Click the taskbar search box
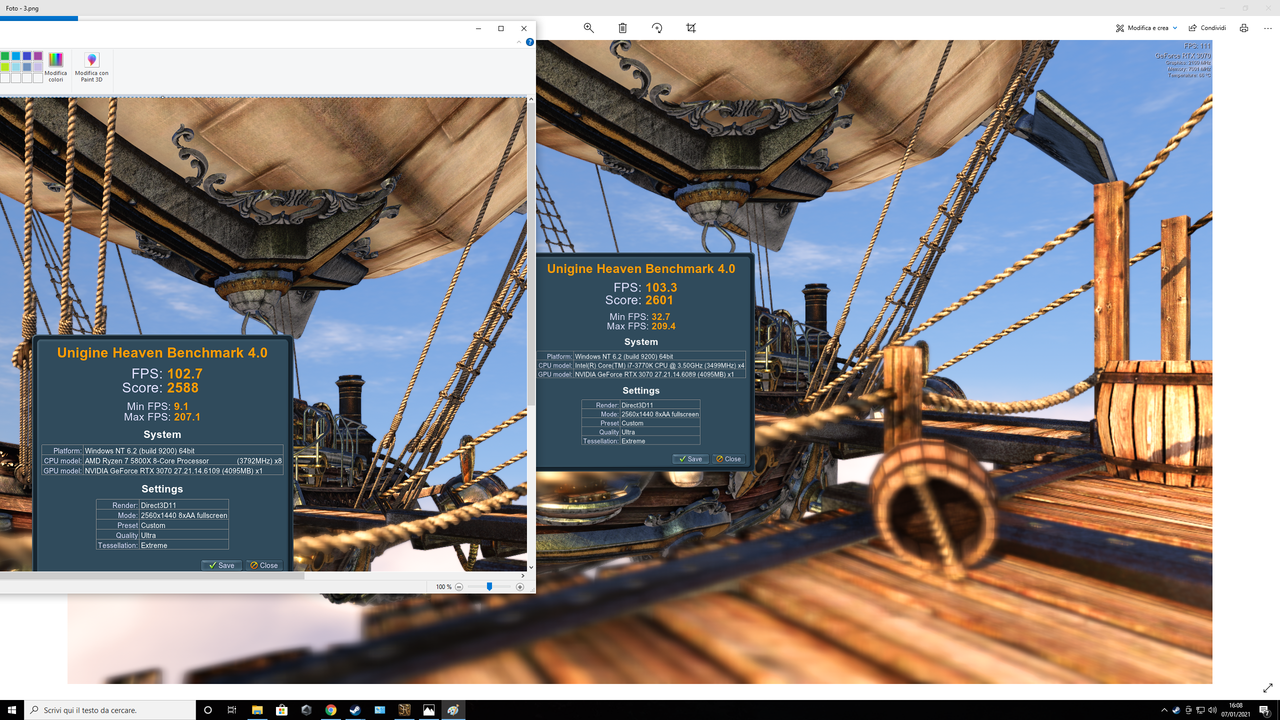This screenshot has height=720, width=1280. tap(110, 709)
